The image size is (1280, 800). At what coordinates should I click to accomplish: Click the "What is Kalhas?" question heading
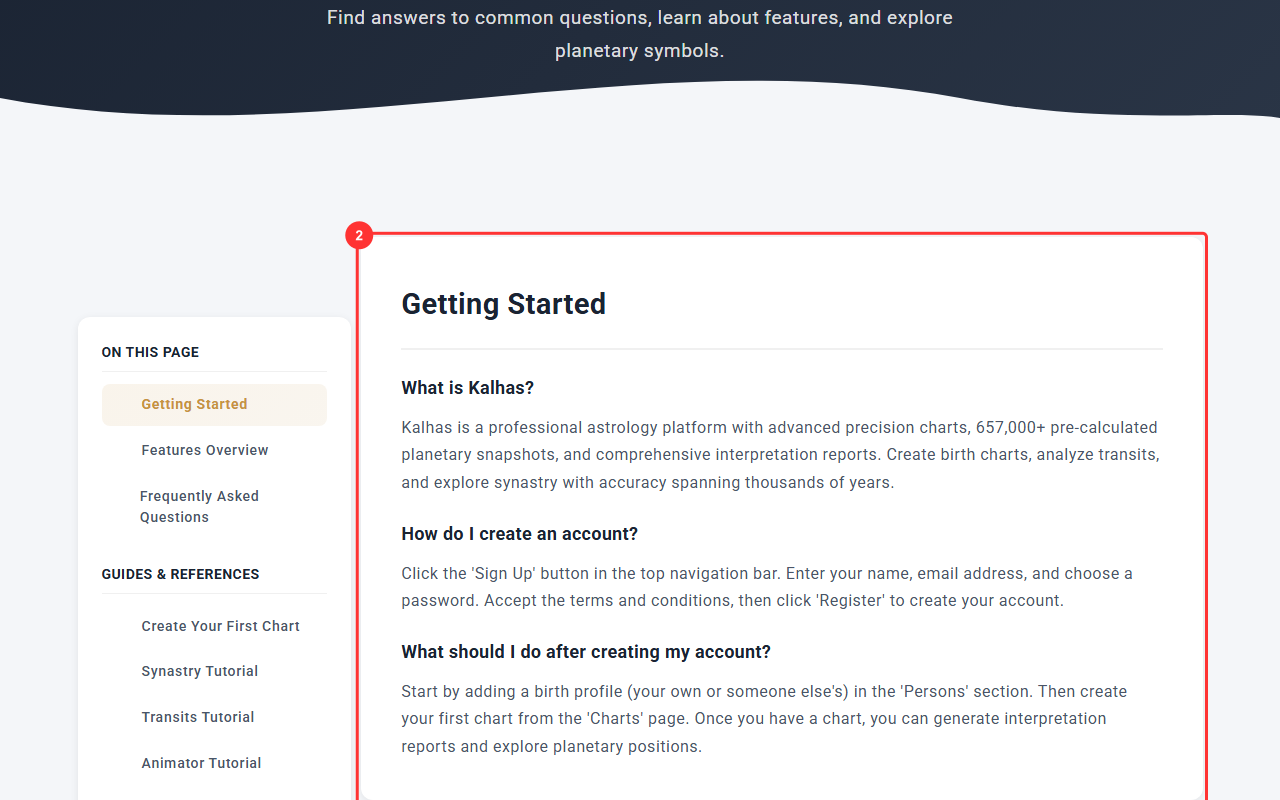468,388
